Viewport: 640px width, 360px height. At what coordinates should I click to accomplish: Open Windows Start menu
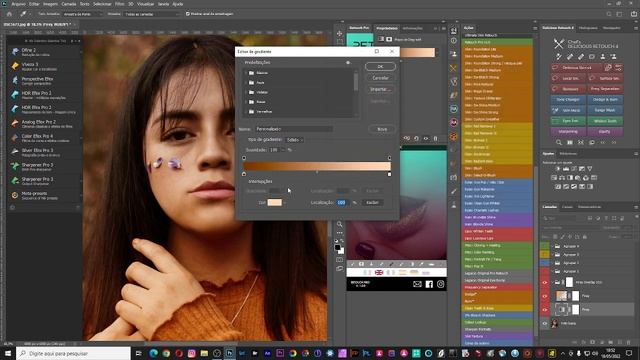7,353
